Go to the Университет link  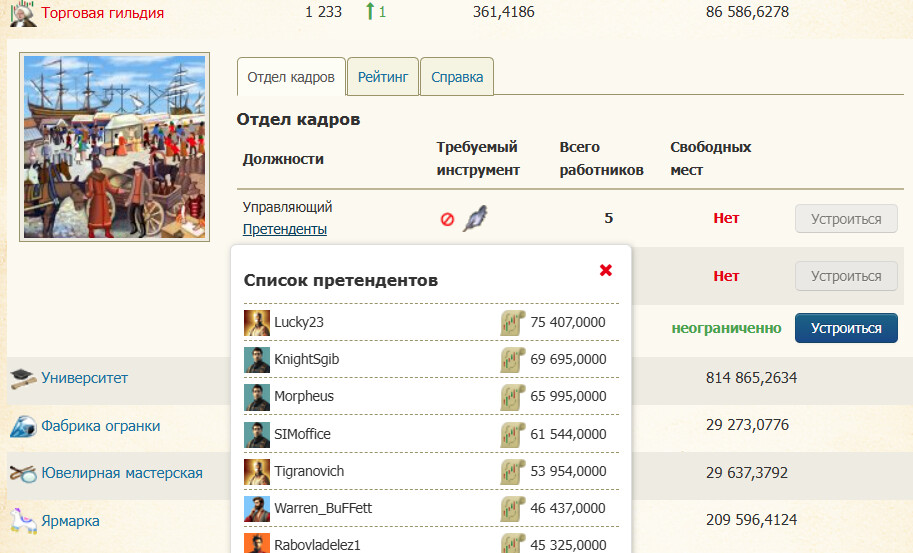[84, 378]
